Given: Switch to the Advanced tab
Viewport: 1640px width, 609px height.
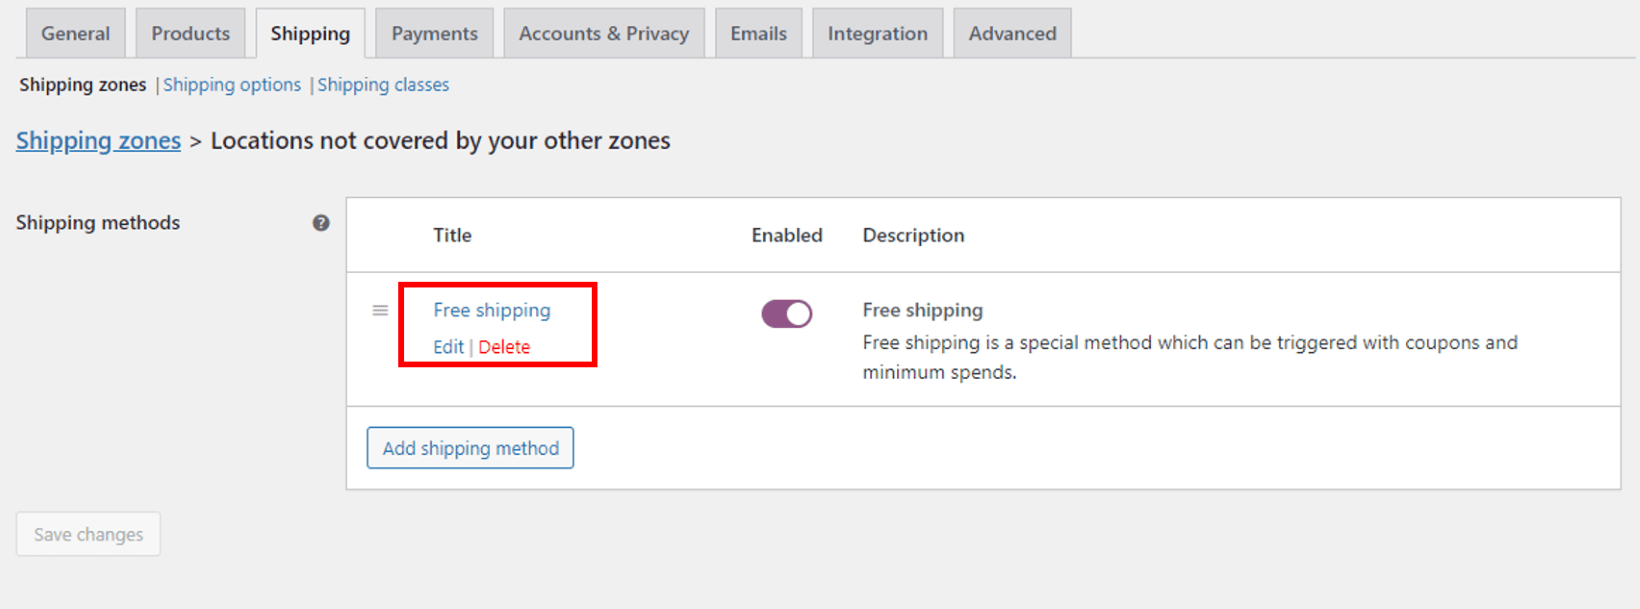Looking at the screenshot, I should 1012,32.
